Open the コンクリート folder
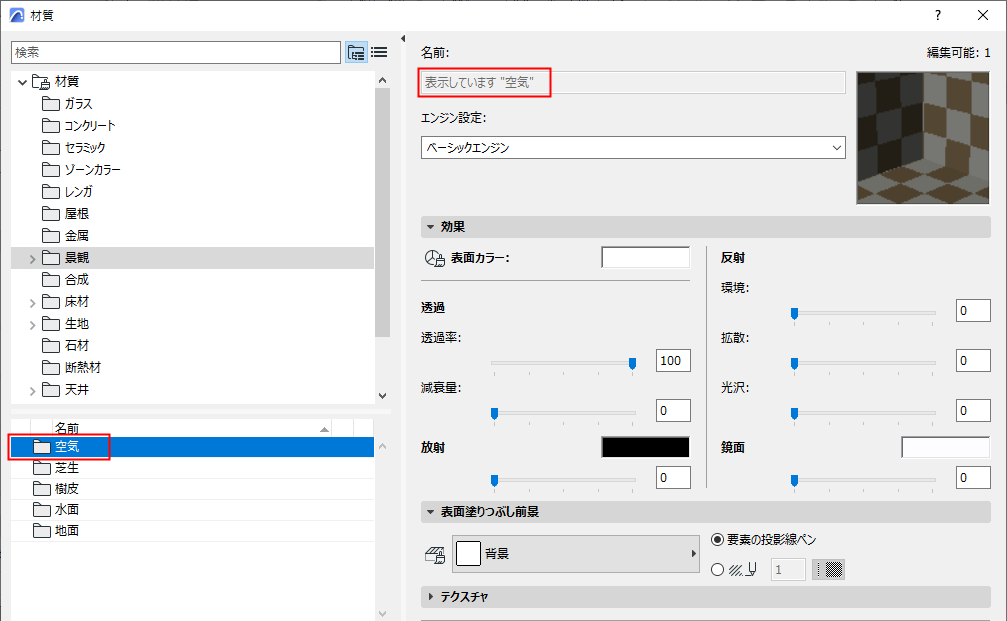Viewport: 1007px width, 621px height. (79, 125)
